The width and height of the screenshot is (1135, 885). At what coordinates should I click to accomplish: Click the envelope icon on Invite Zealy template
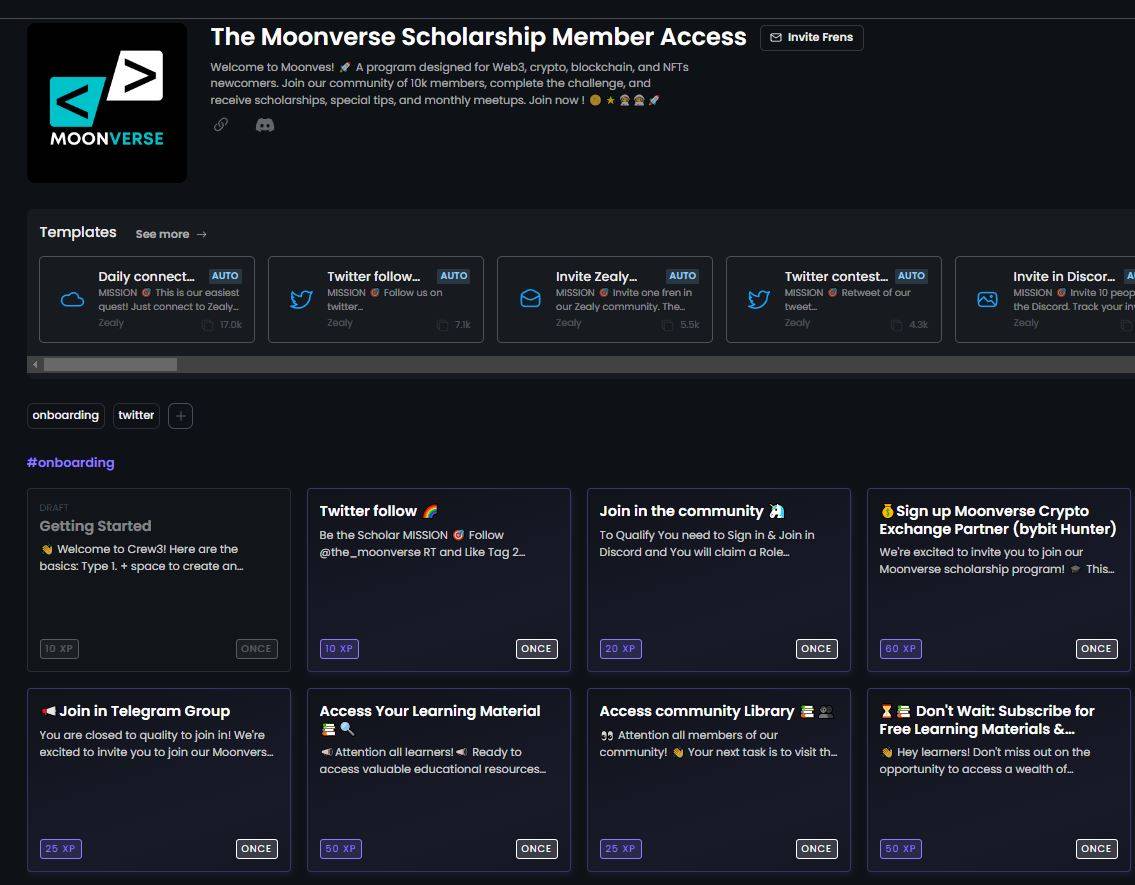531,299
